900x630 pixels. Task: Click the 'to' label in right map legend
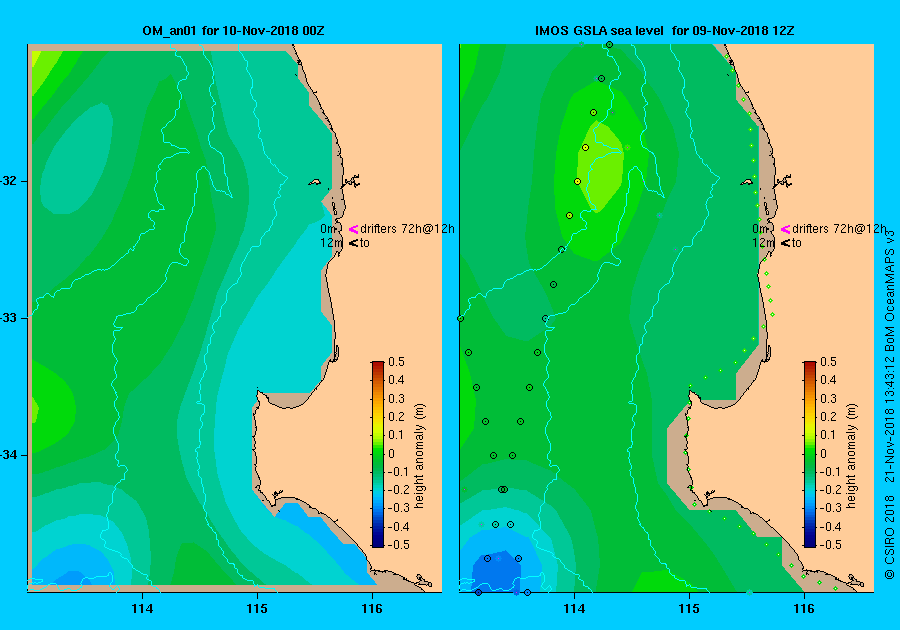click(797, 243)
